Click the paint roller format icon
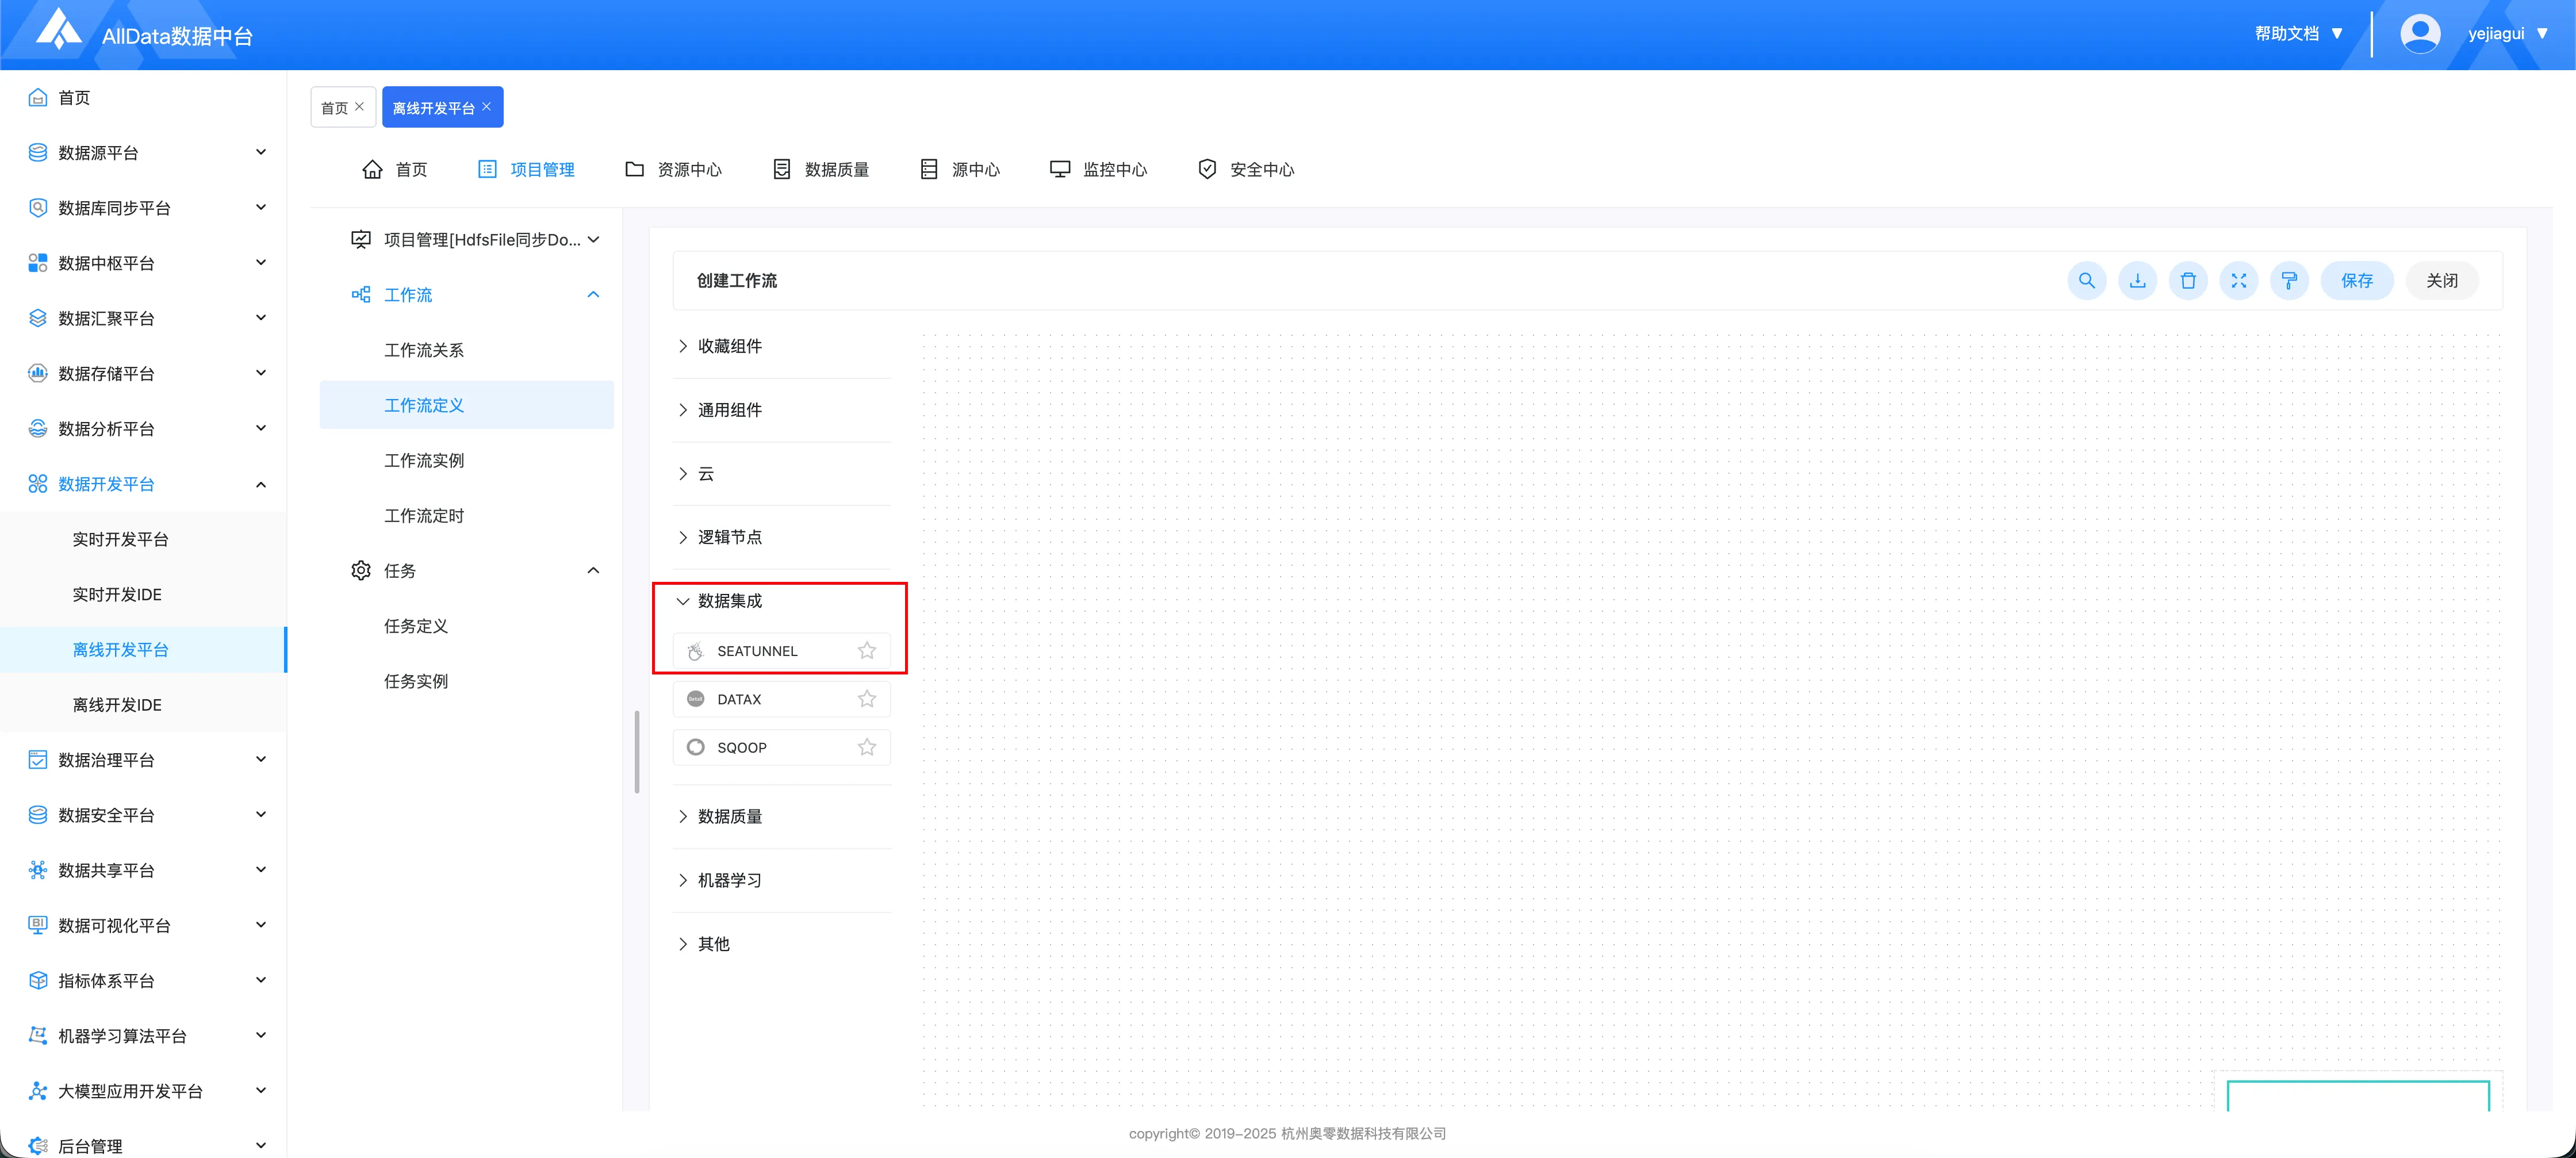This screenshot has width=2576, height=1158. (x=2289, y=281)
